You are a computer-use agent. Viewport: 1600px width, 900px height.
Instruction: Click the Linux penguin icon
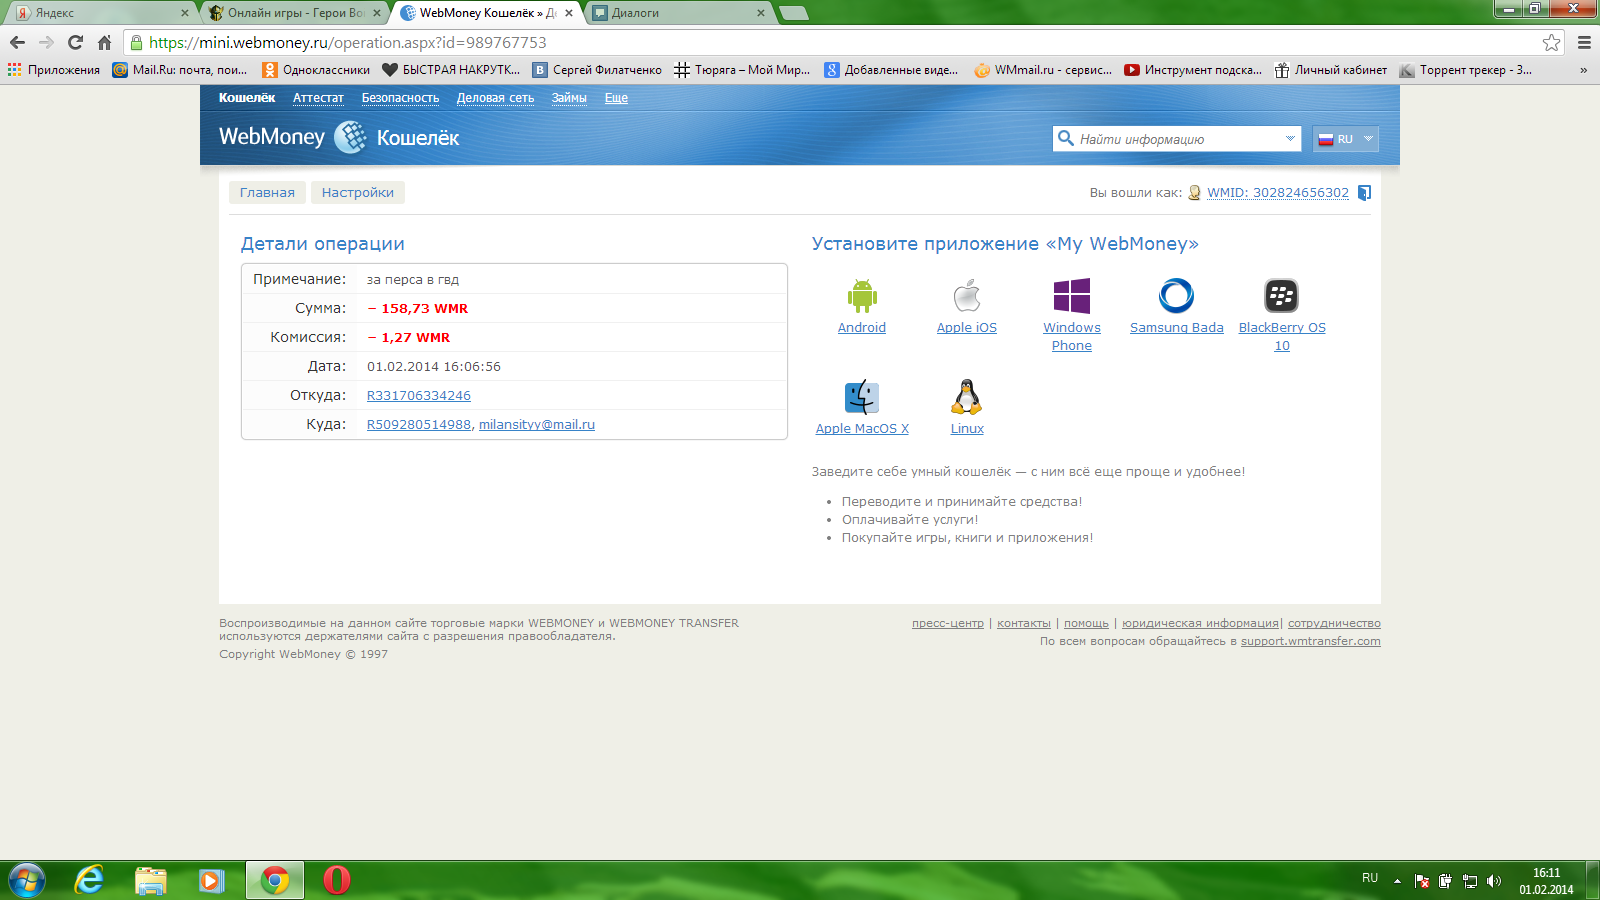point(966,397)
